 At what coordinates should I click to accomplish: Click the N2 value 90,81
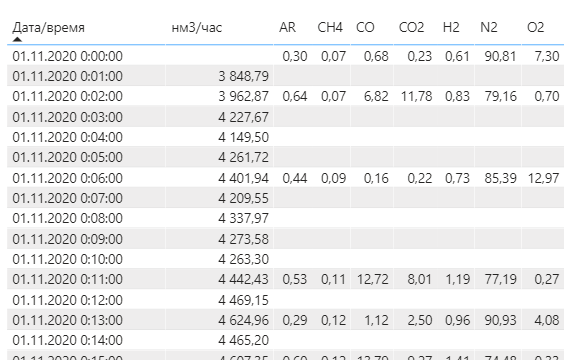point(500,56)
